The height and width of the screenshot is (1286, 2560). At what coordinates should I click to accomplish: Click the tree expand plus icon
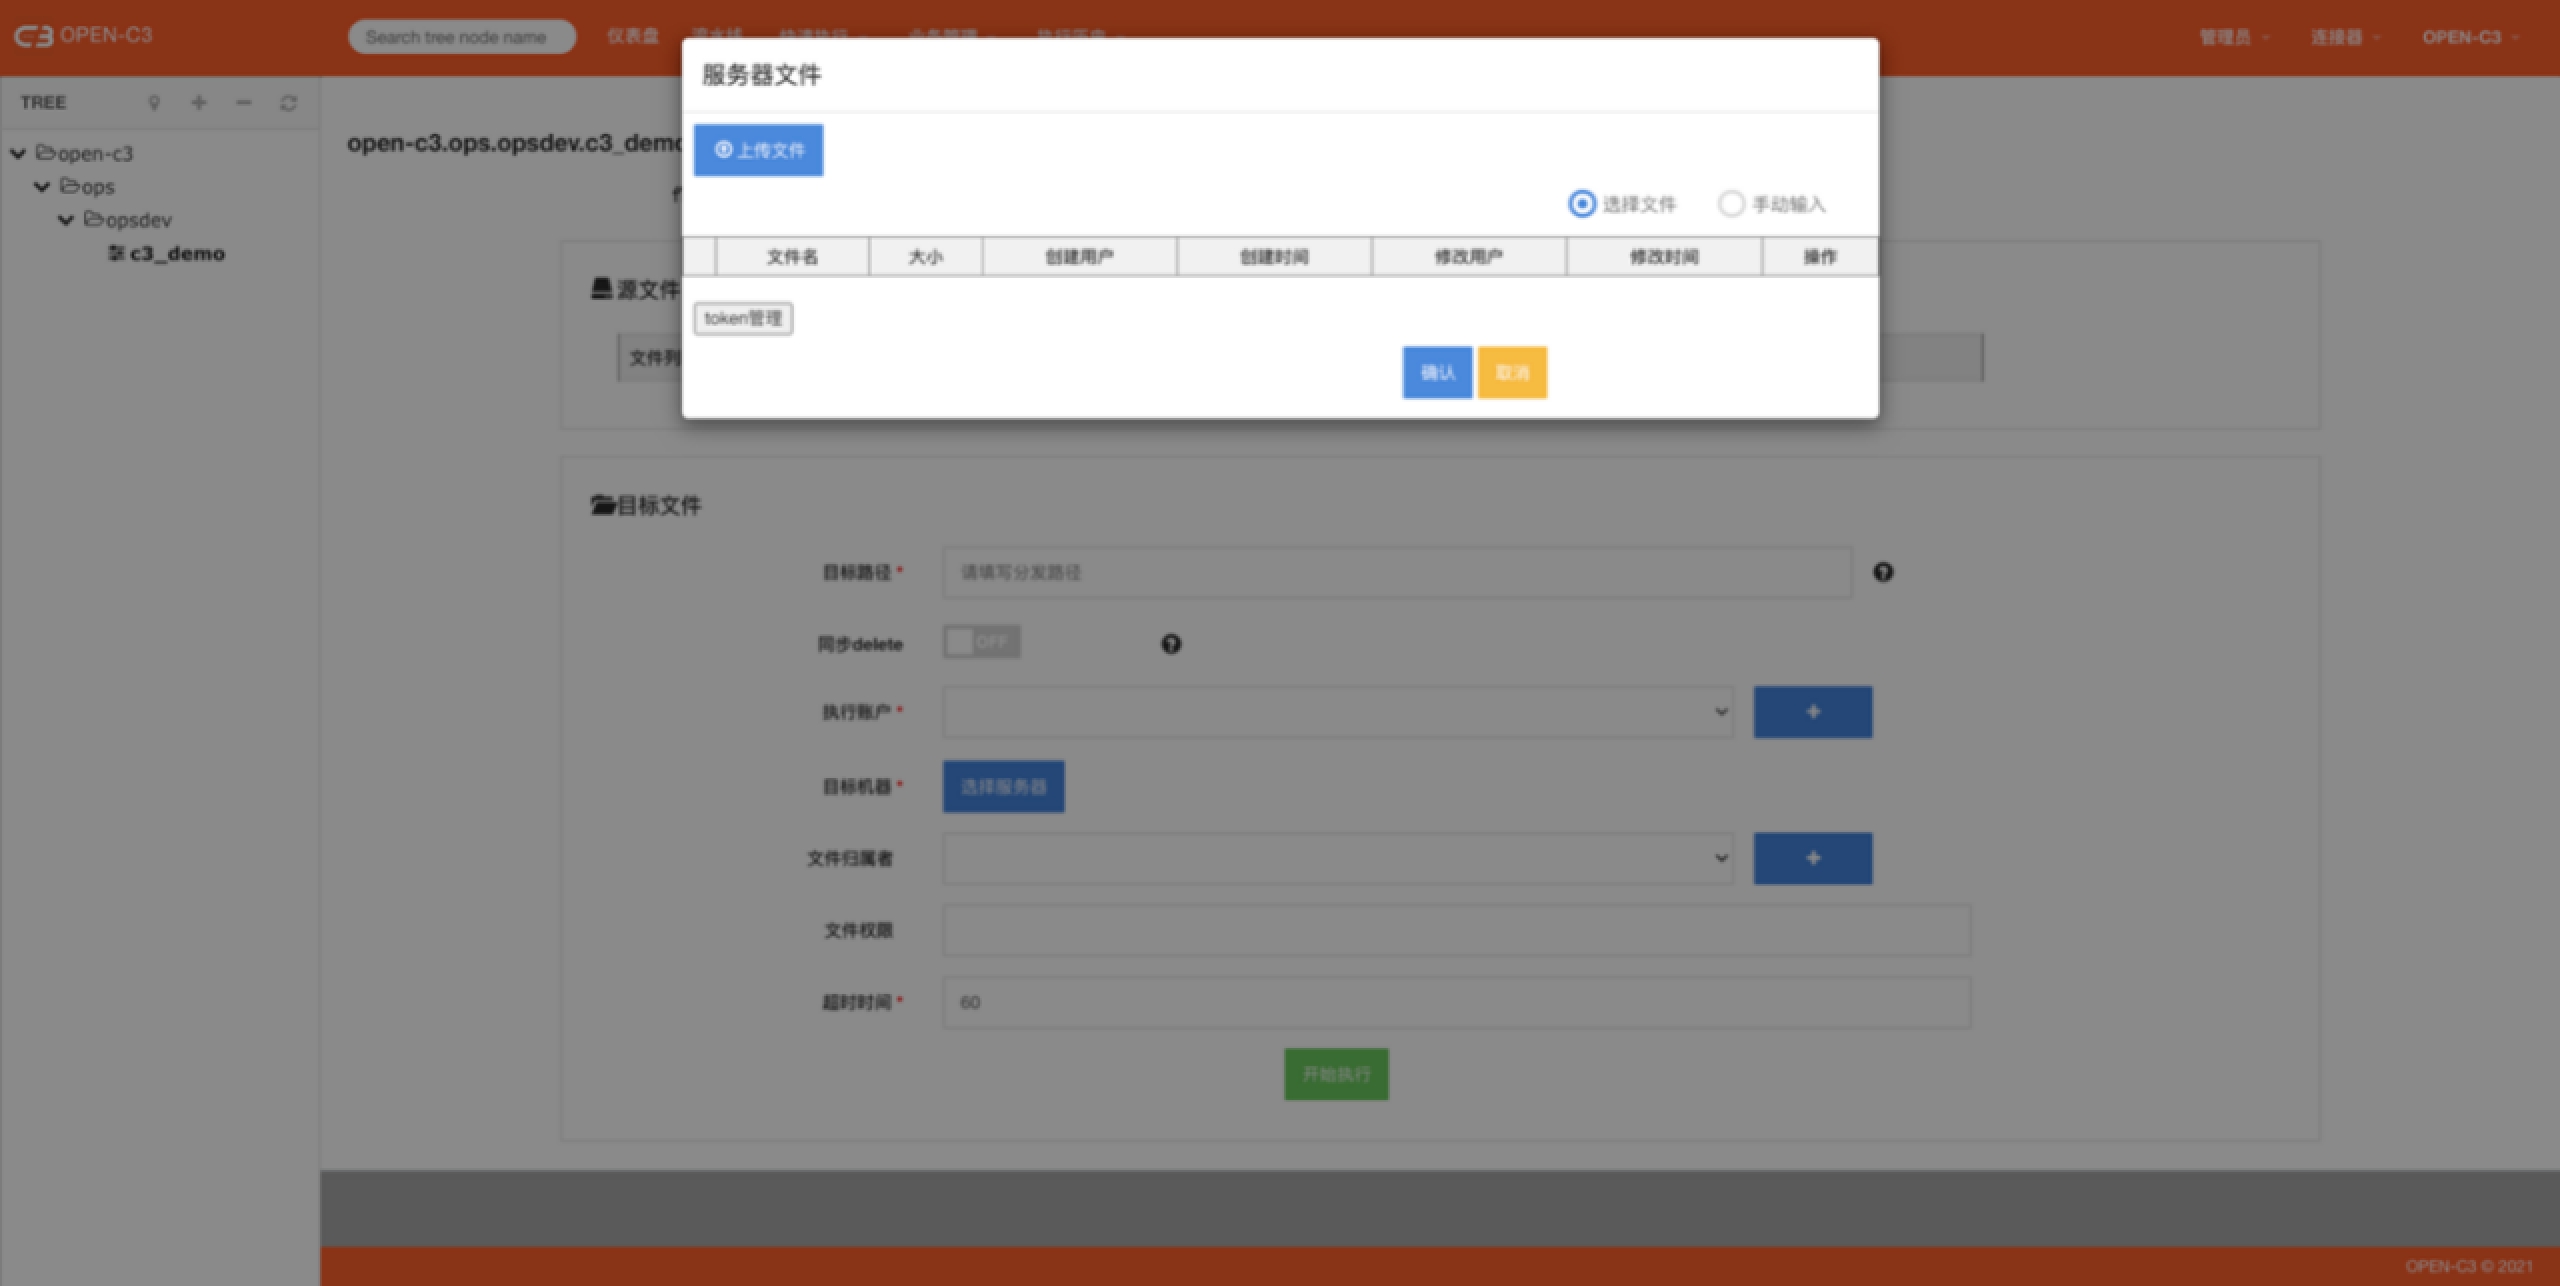pos(199,103)
